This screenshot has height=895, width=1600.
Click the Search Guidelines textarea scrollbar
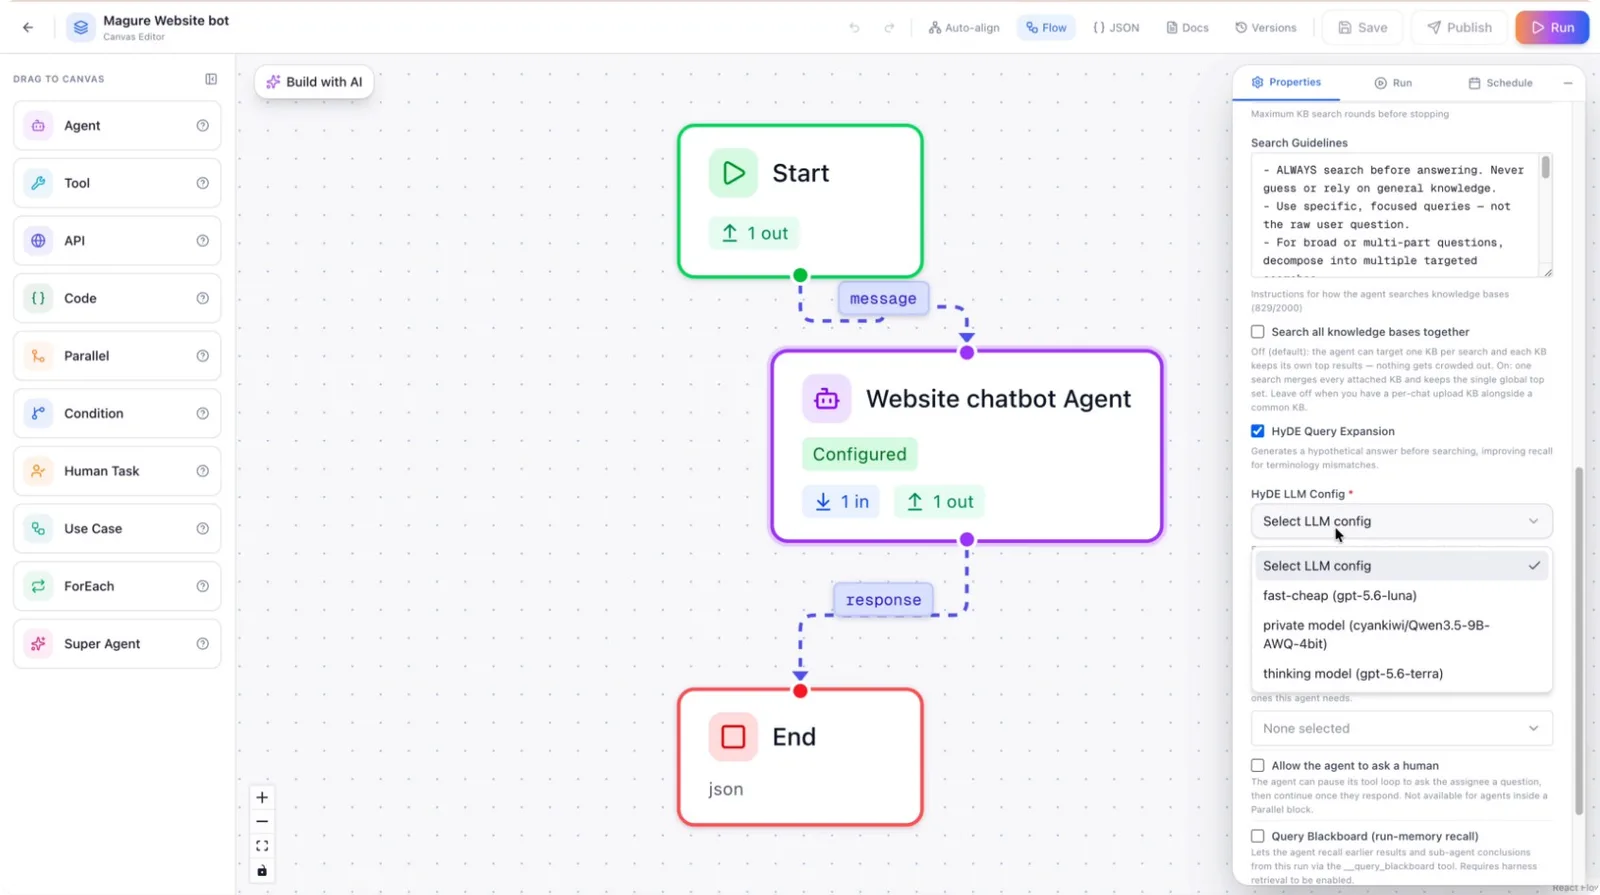[1545, 168]
